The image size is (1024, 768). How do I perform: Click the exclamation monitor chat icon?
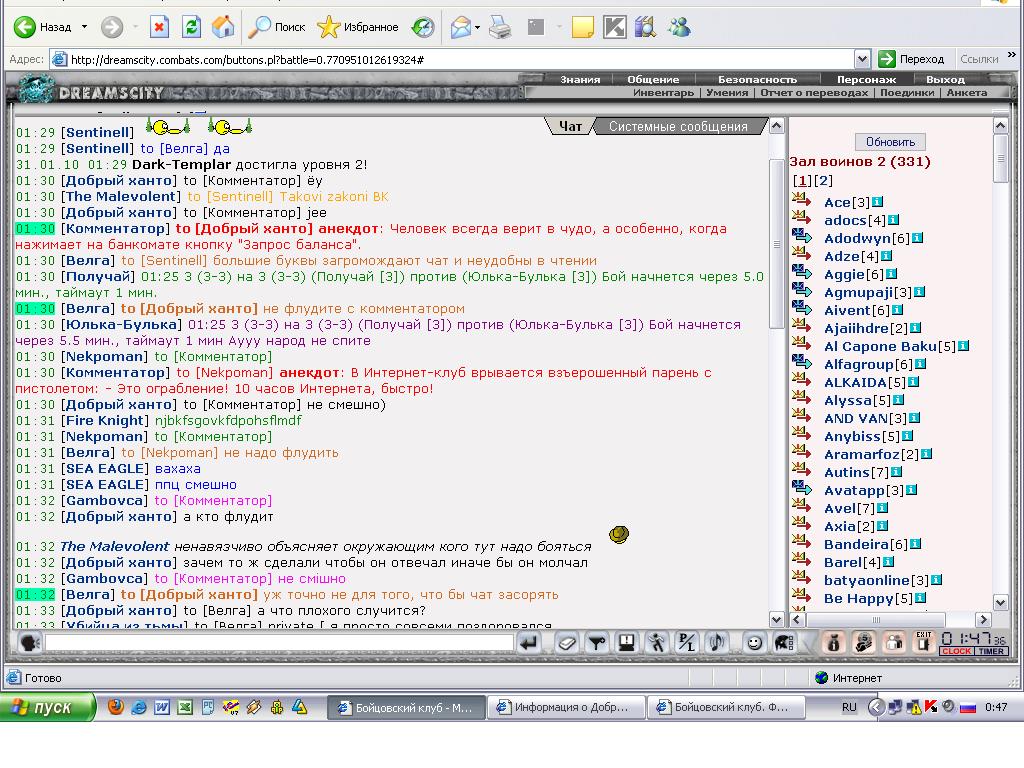click(626, 643)
